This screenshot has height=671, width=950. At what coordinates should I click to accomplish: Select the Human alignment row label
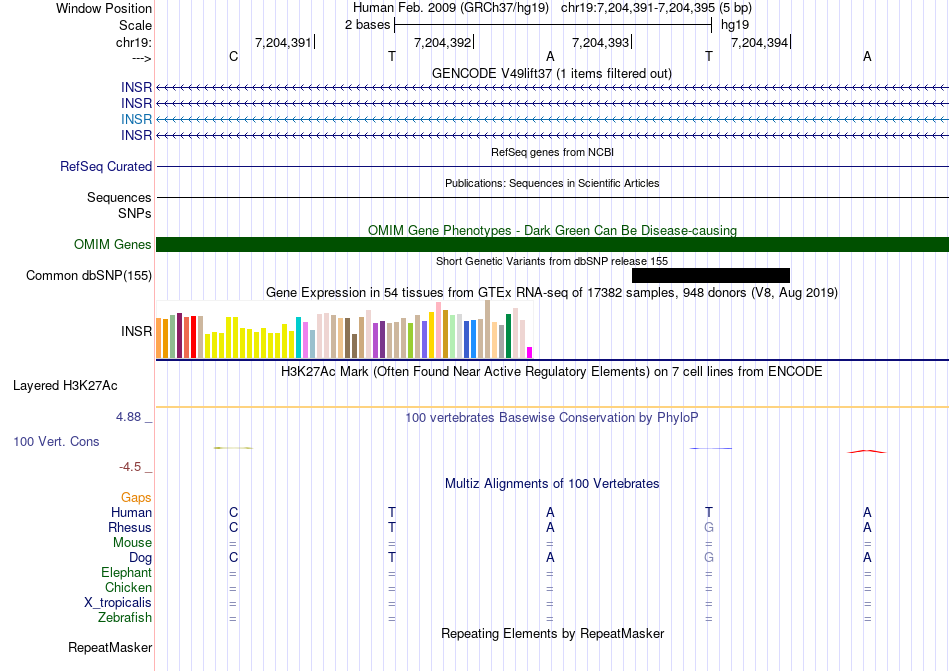coord(131,512)
